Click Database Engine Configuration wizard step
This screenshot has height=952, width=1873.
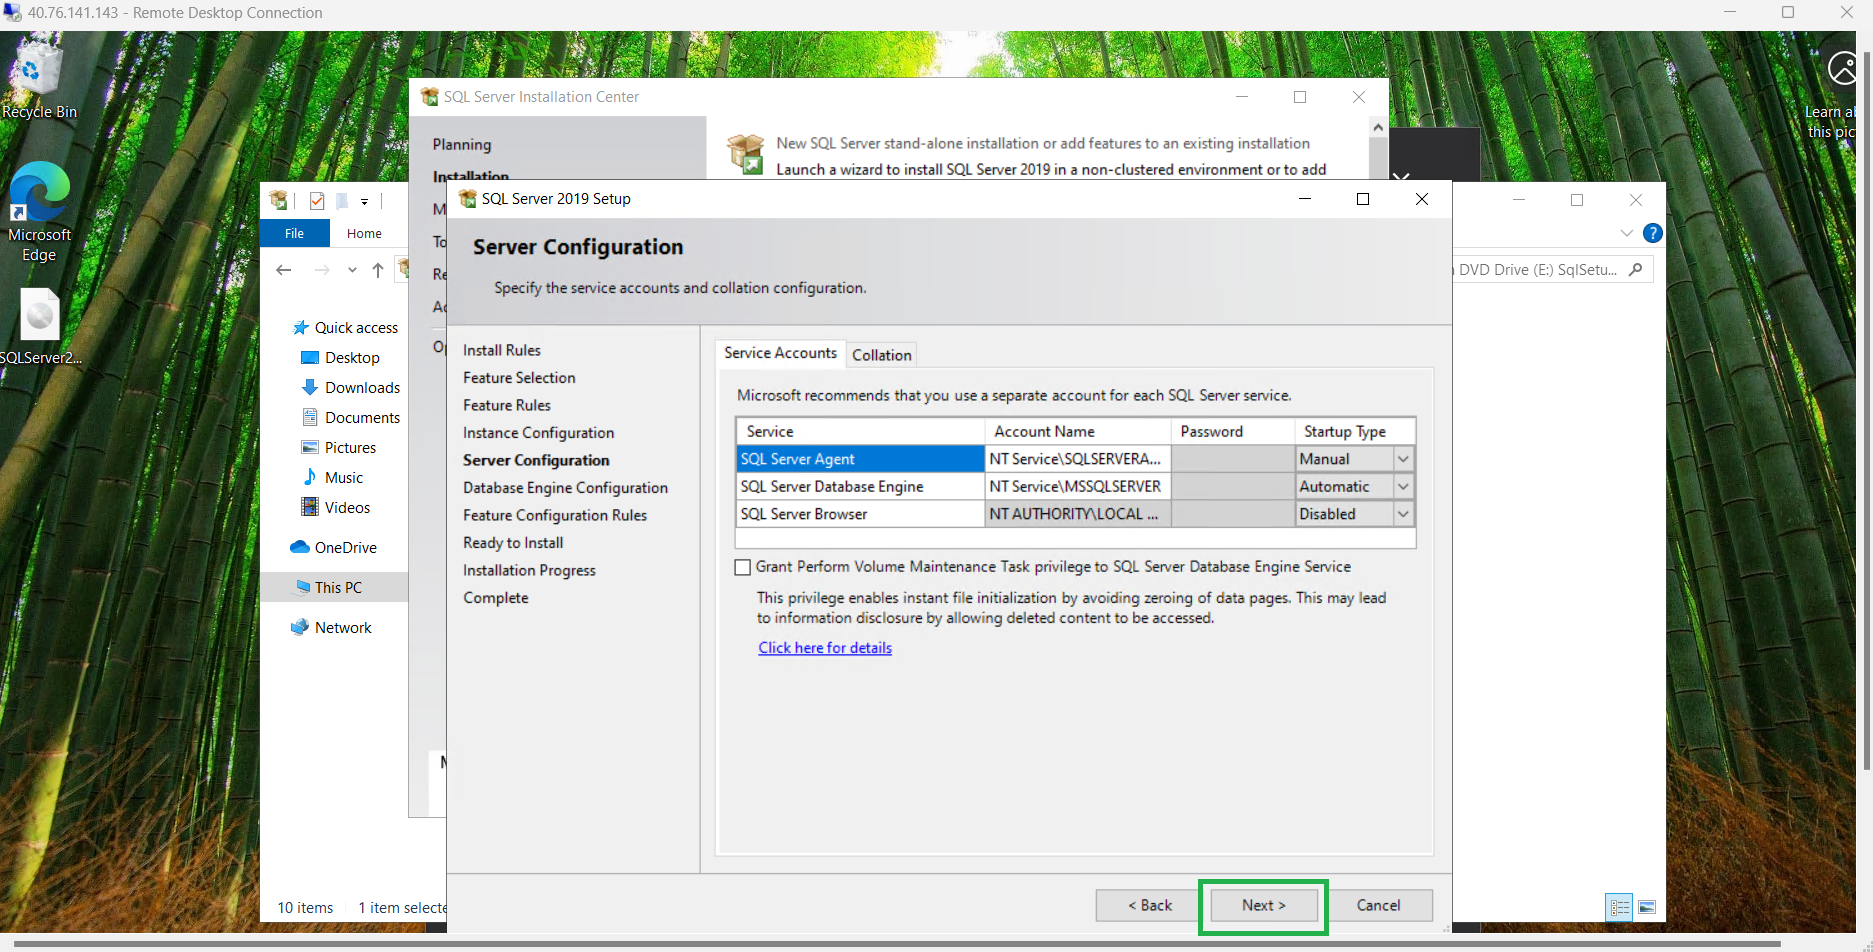[x=565, y=488]
